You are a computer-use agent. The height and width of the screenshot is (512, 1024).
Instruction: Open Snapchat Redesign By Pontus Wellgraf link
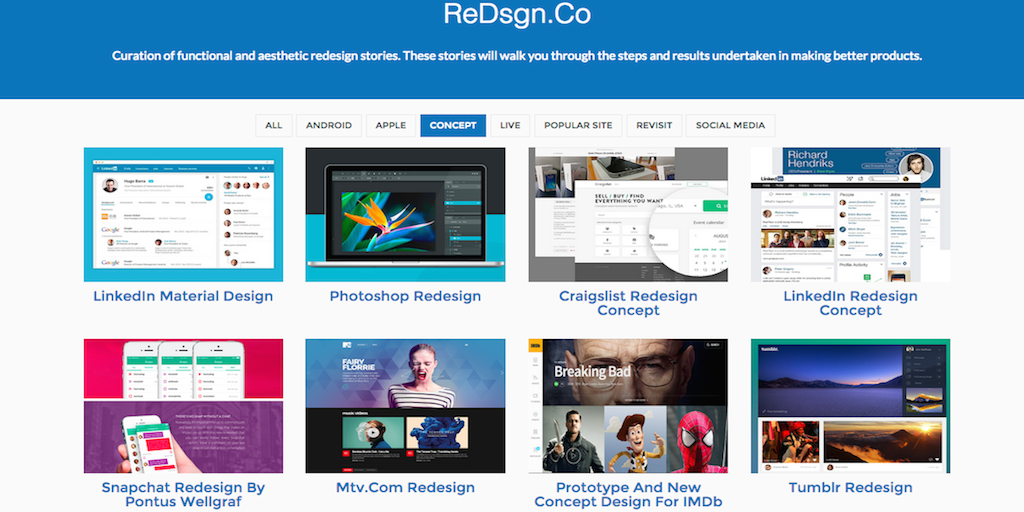point(183,494)
